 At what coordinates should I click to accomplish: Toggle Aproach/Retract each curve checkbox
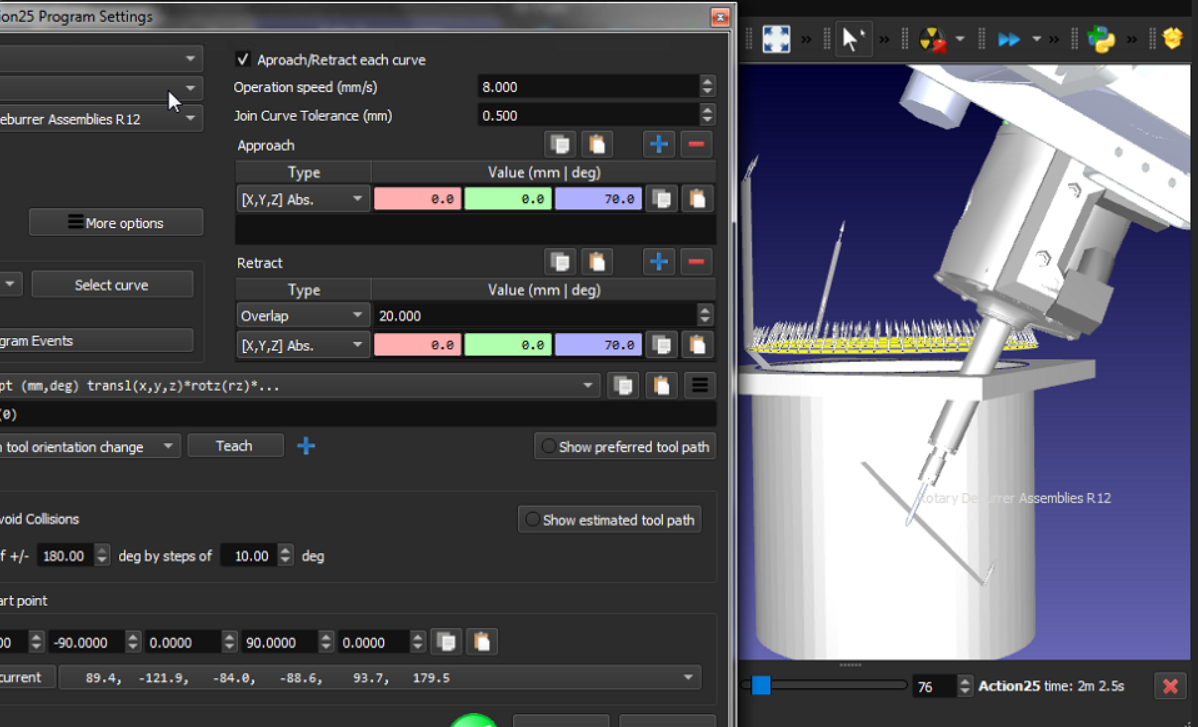pyautogui.click(x=243, y=60)
